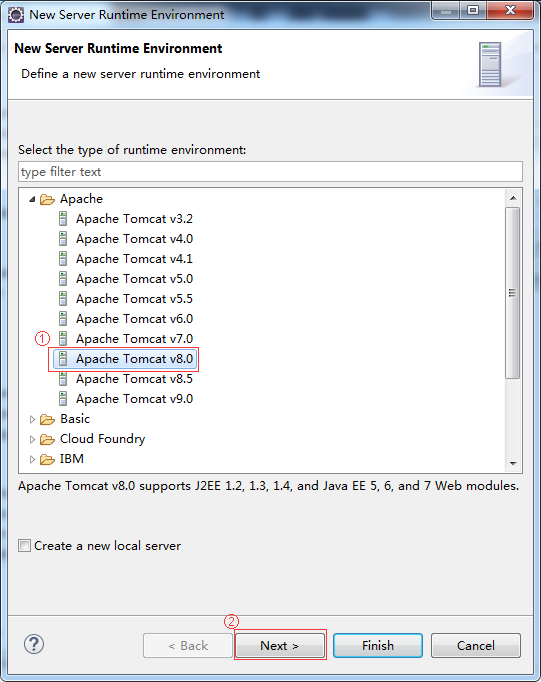Click the server icon beside Apache Tomcat v3.2
Viewport: 541px width, 682px height.
click(63, 219)
